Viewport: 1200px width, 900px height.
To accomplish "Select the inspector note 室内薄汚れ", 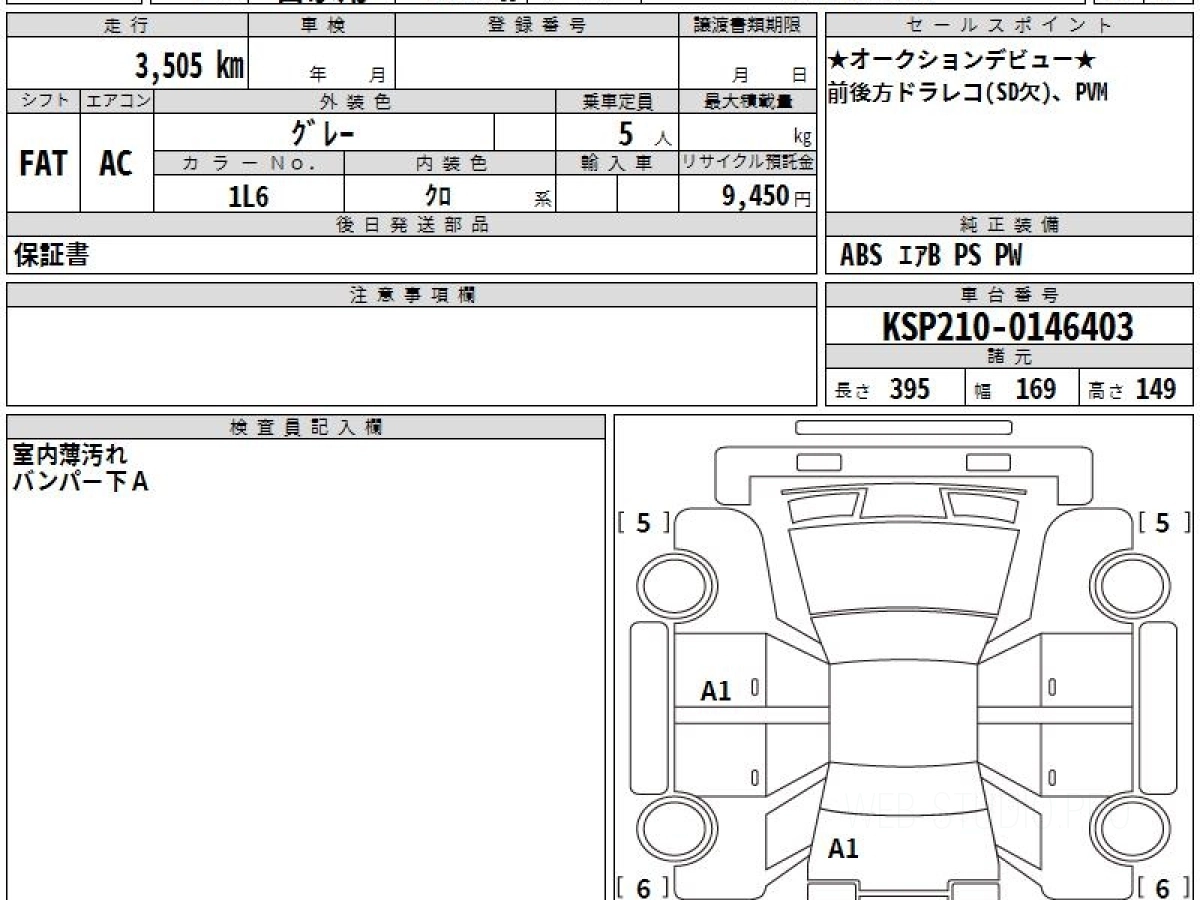I will (x=70, y=455).
